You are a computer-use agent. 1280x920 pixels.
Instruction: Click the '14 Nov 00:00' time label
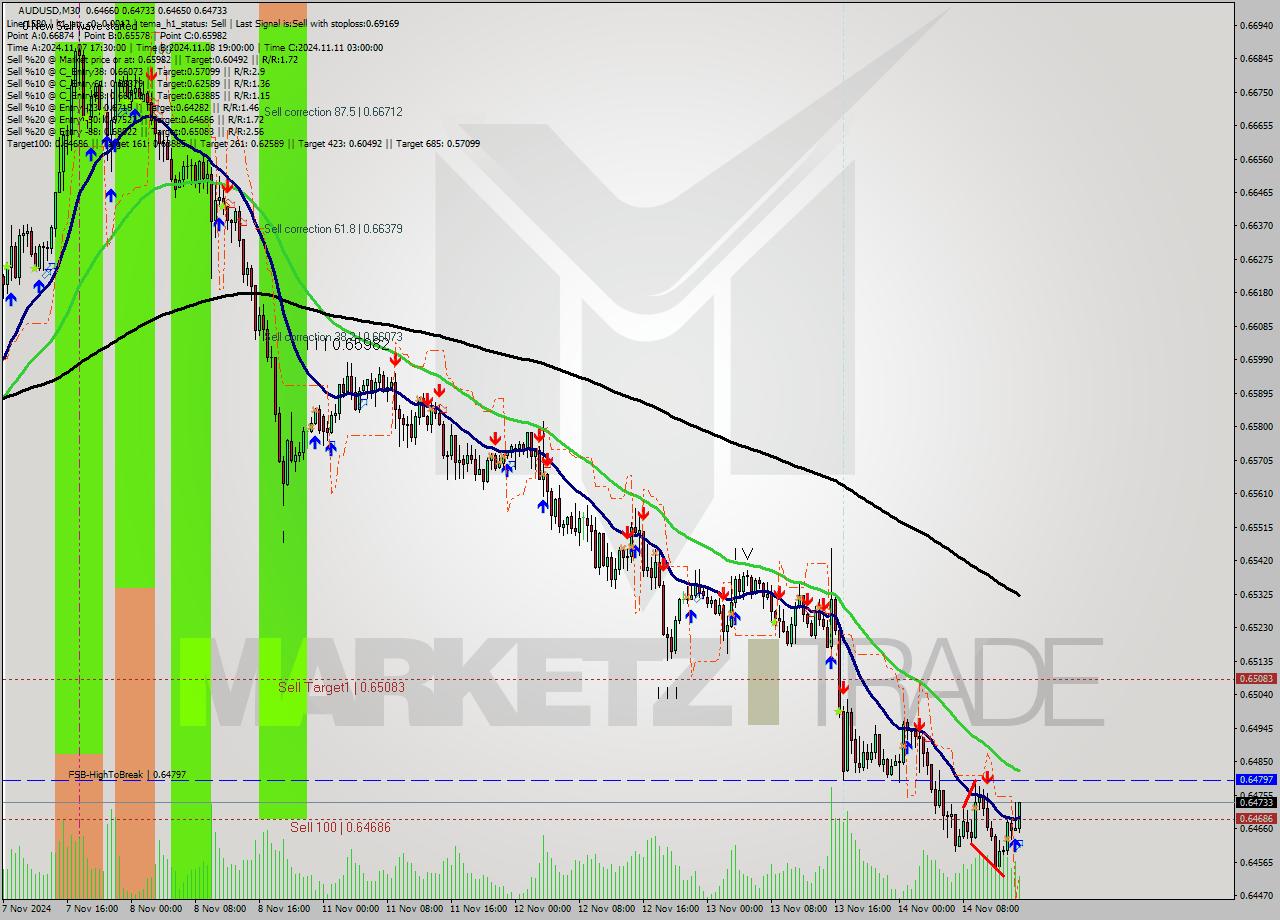click(926, 909)
